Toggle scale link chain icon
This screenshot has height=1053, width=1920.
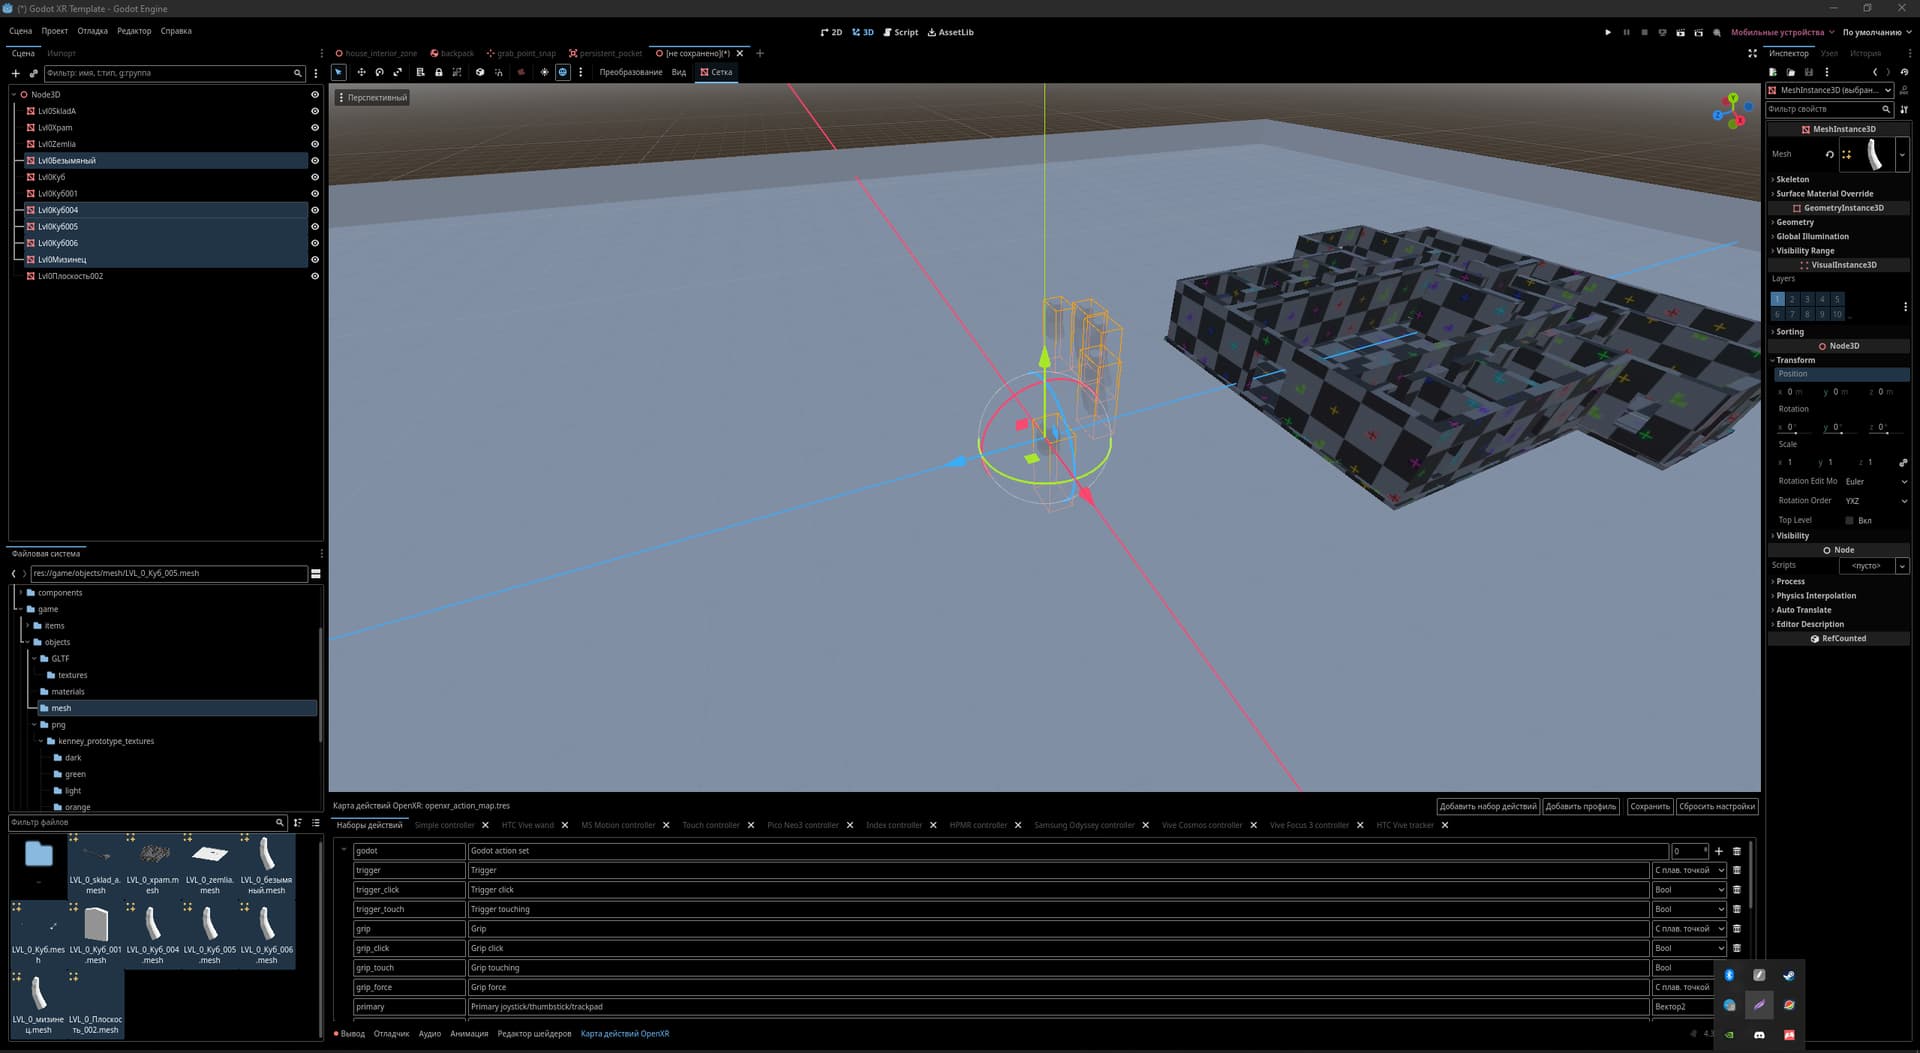click(x=1903, y=462)
